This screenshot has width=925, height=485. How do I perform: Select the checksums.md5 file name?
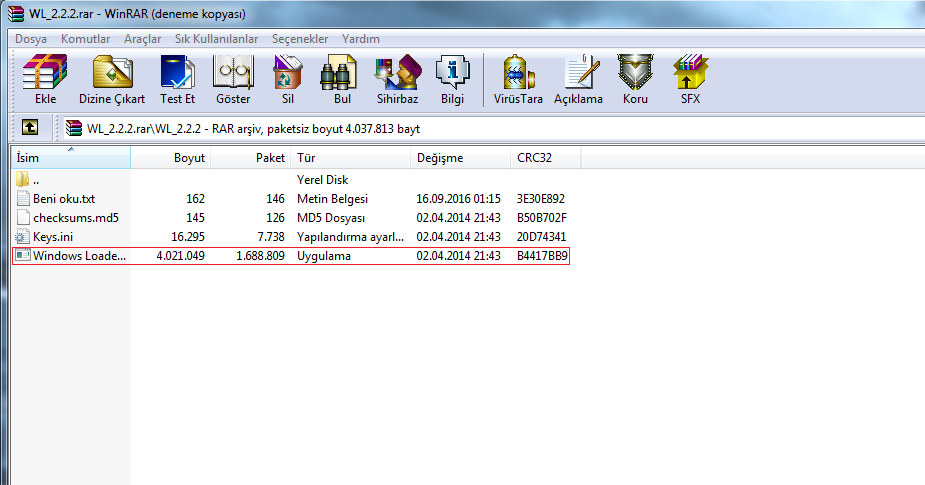coord(76,218)
